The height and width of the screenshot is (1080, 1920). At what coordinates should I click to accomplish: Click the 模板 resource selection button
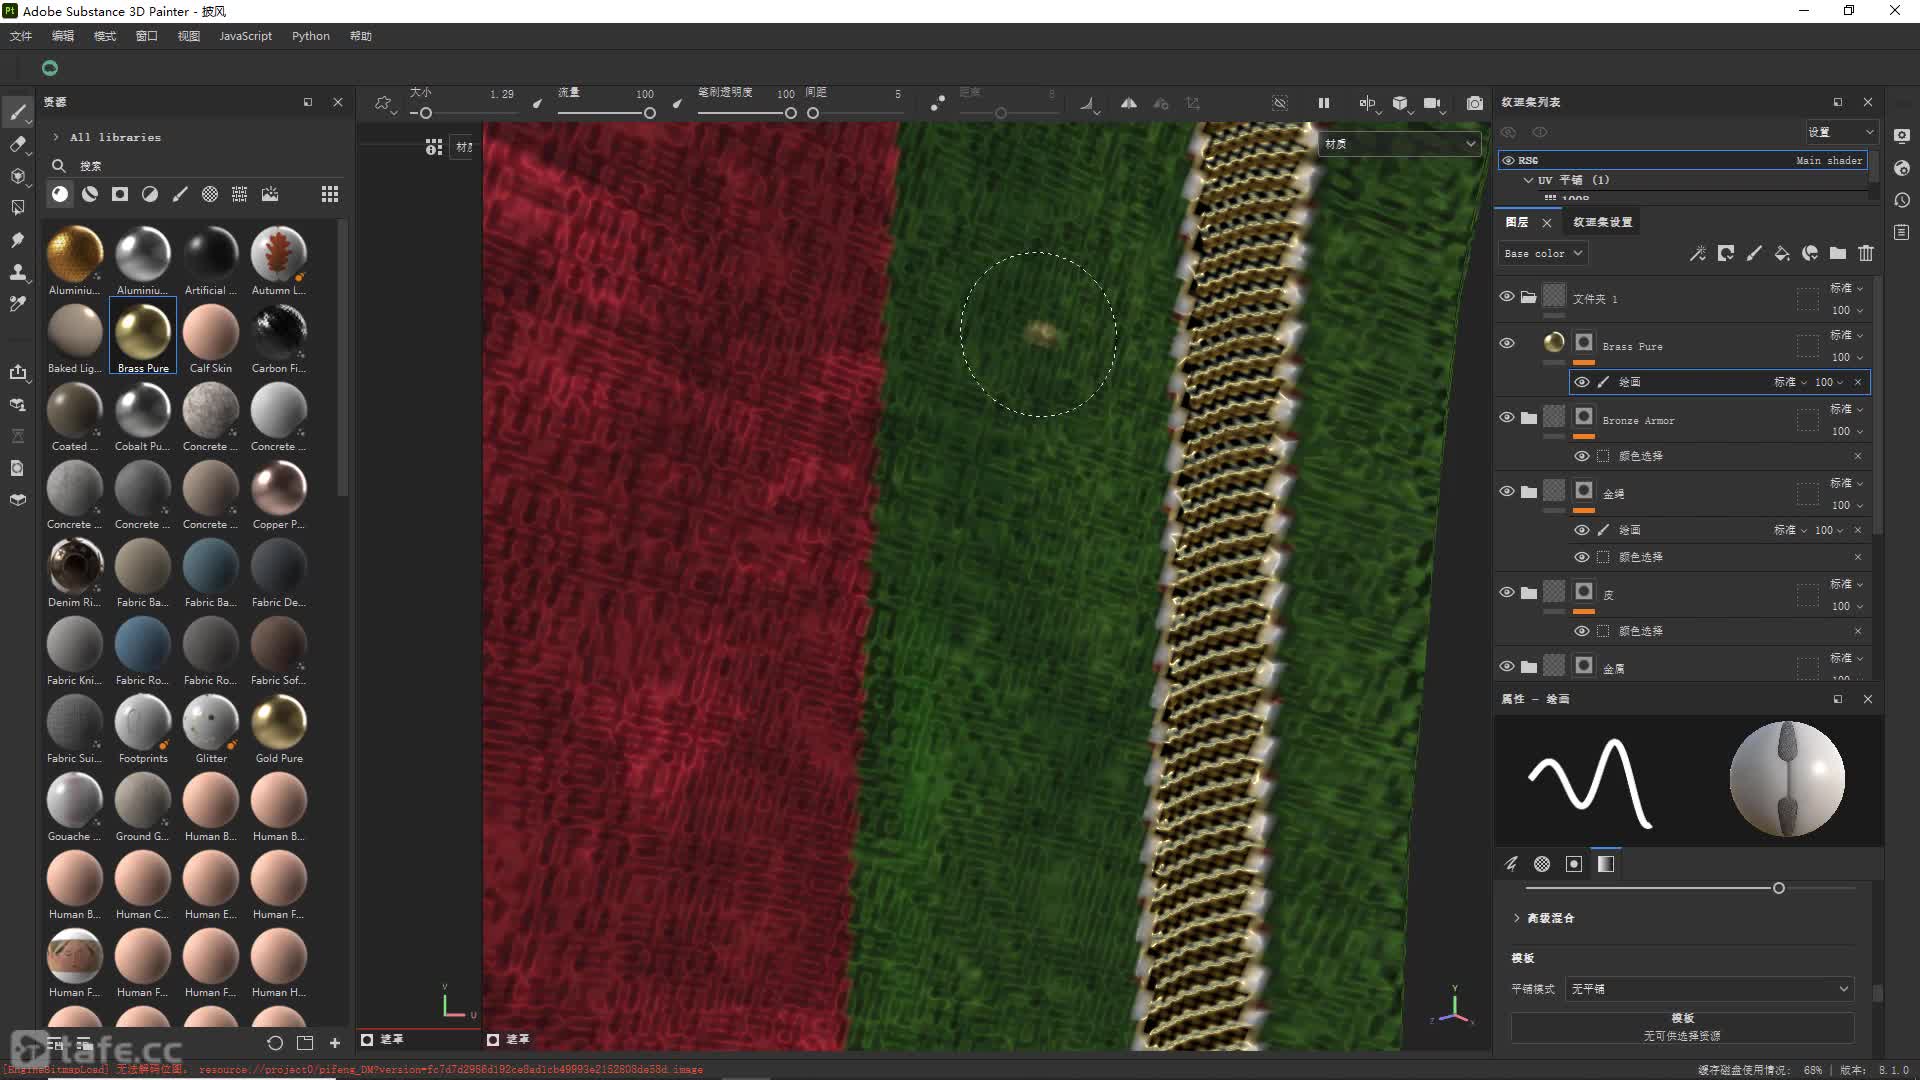click(1682, 1027)
